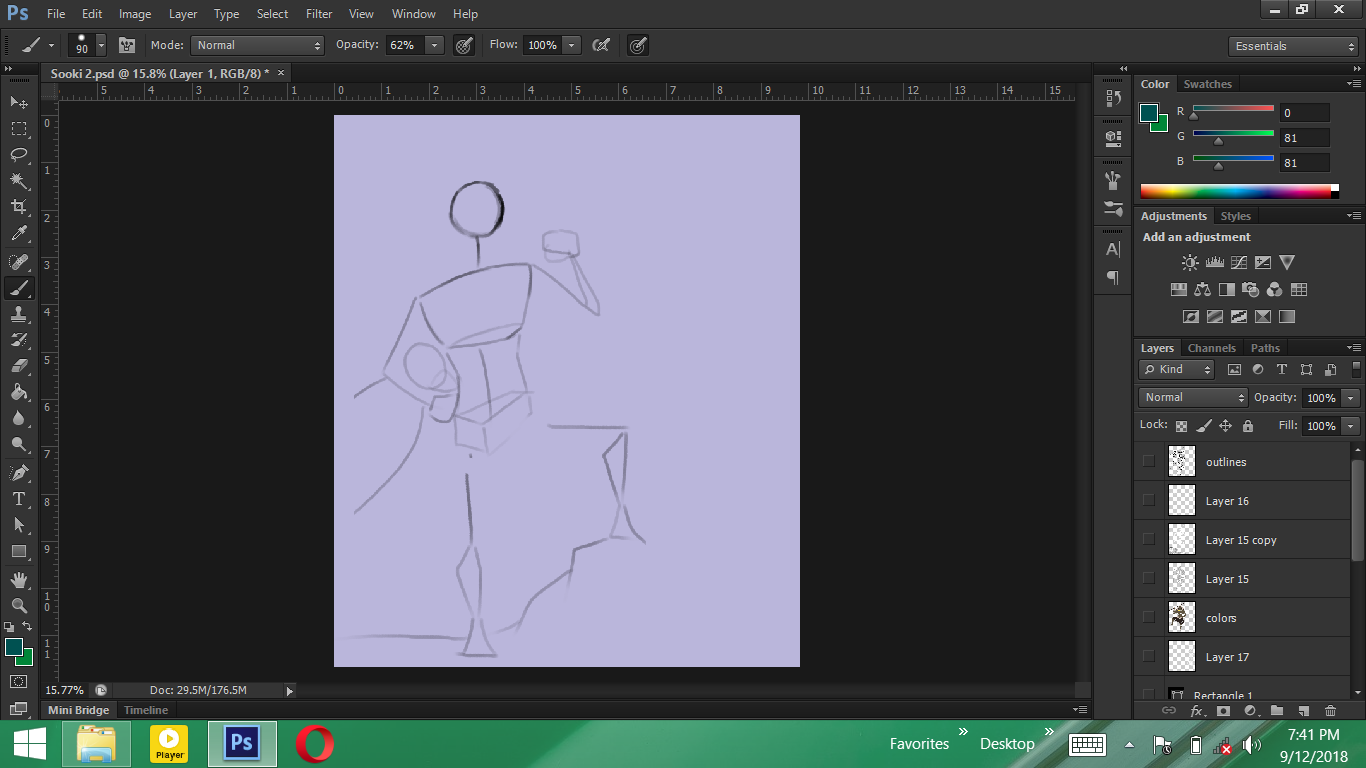Viewport: 1366px width, 768px height.
Task: Open the brush Mode dropdown
Action: (x=258, y=45)
